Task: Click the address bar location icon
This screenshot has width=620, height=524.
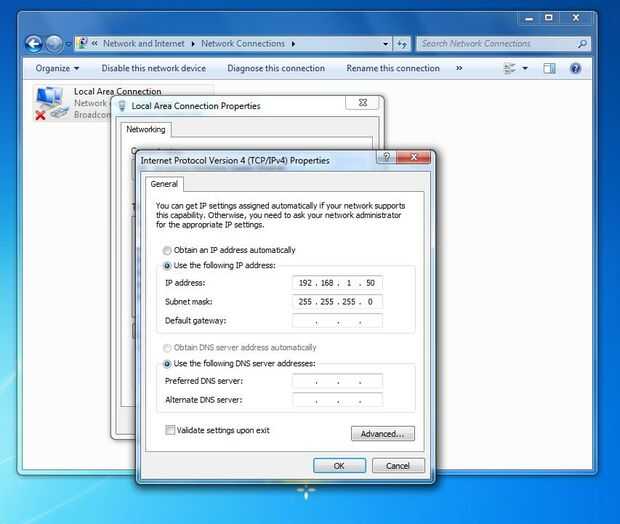Action: pyautogui.click(x=82, y=43)
